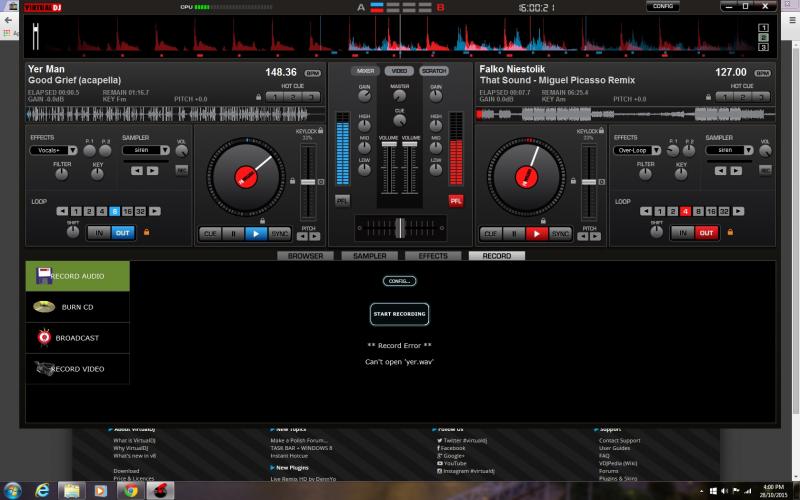Expand the Over-Loop effects dropdown

point(656,151)
